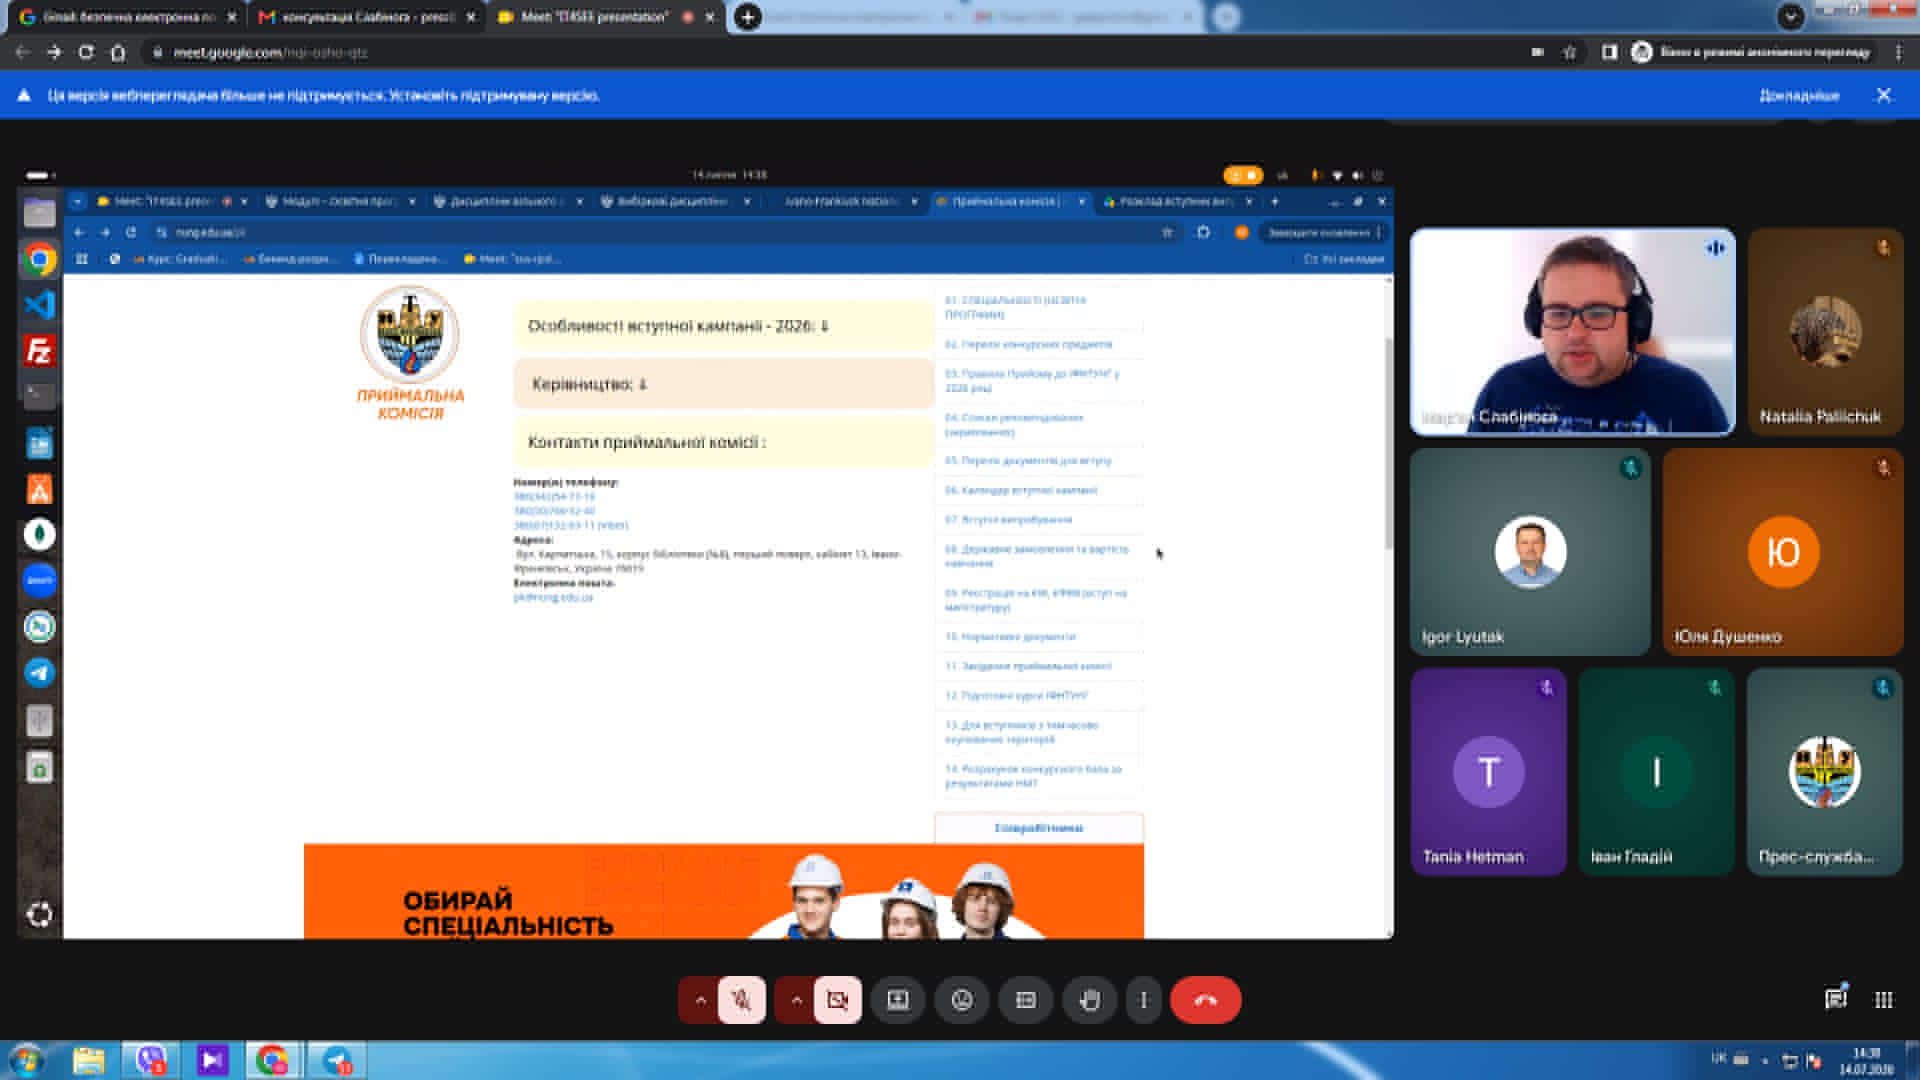Screen dimensions: 1920x1080
Task: Turn on captions in the call toolbar
Action: 1026,1000
